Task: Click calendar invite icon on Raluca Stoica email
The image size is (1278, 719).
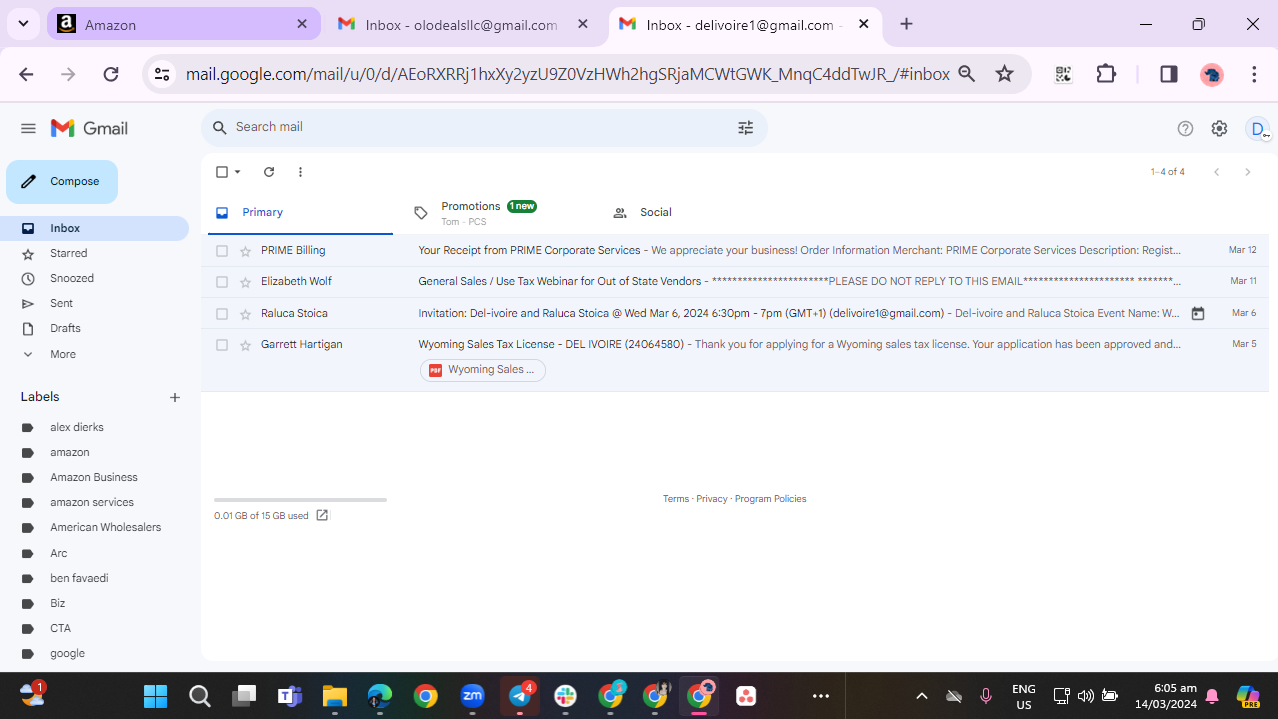Action: tap(1198, 314)
